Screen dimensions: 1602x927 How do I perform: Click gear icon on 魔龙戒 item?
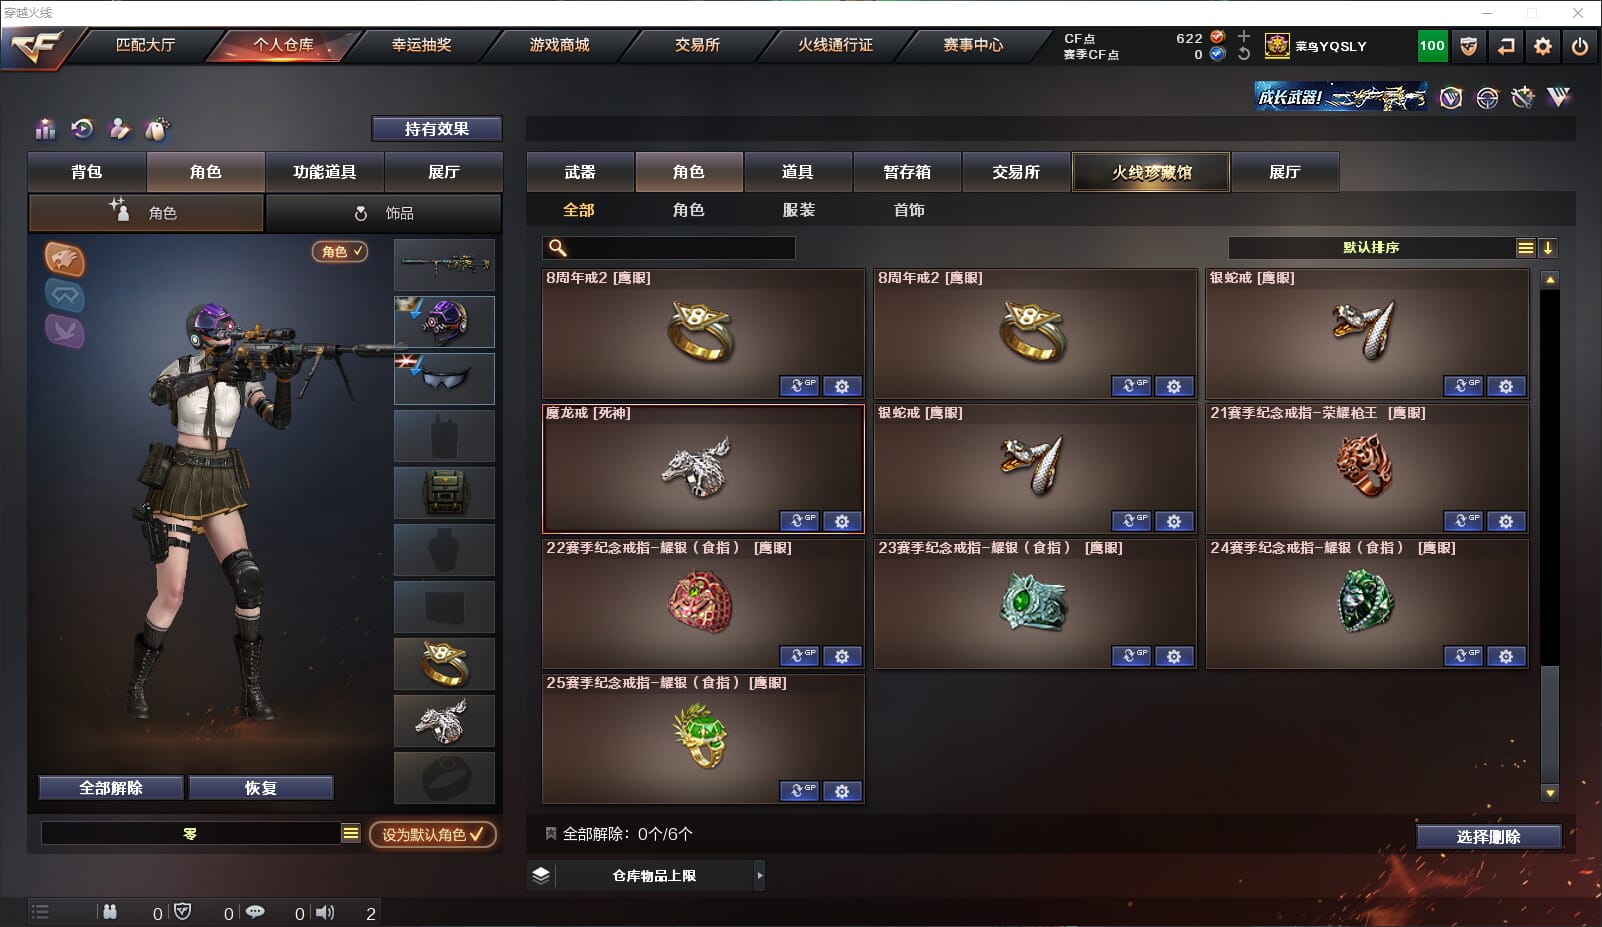[842, 521]
